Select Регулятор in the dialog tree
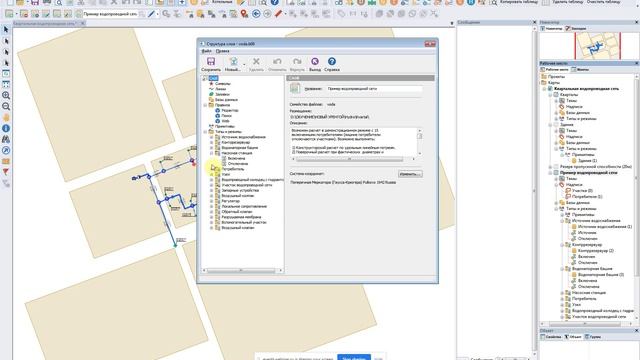 point(231,201)
